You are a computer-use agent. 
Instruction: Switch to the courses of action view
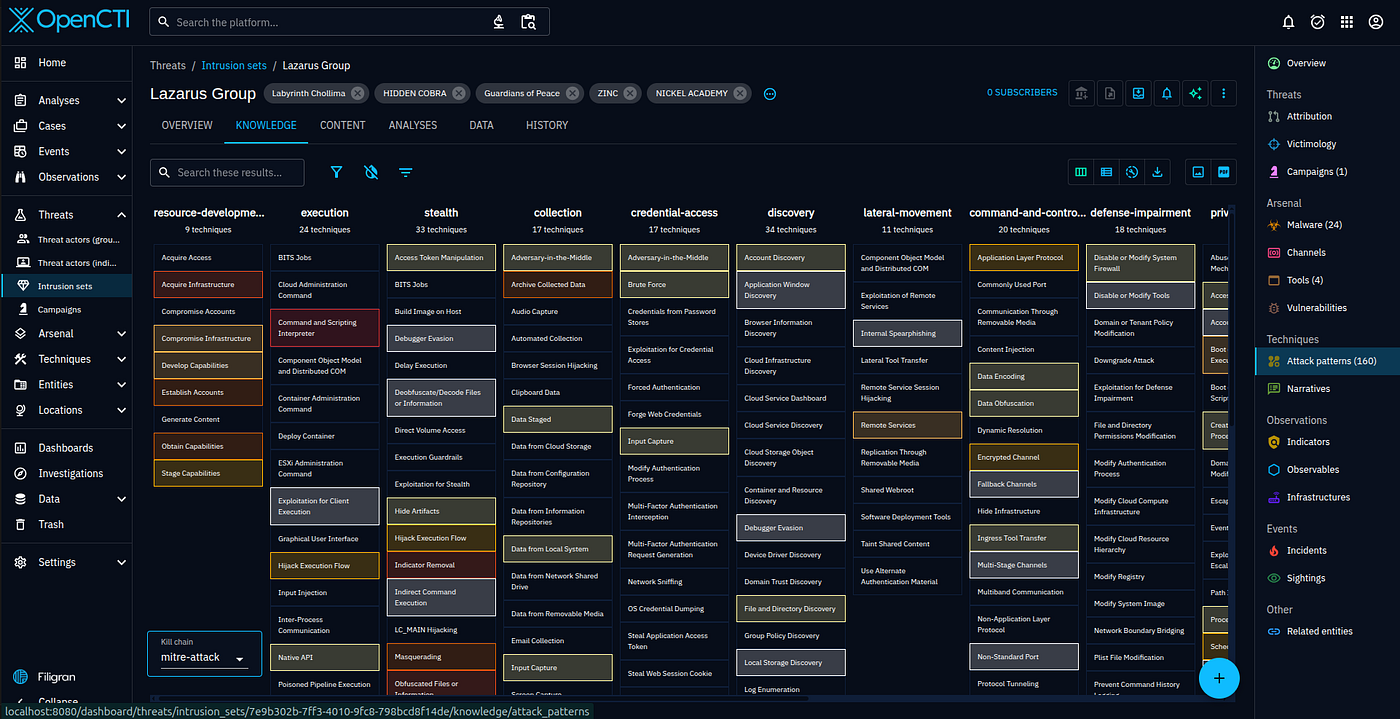(1132, 172)
